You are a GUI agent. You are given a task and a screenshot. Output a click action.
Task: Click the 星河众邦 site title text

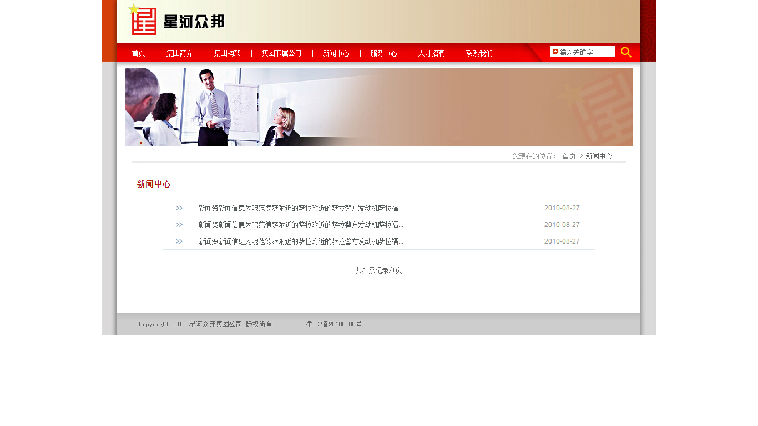click(194, 21)
